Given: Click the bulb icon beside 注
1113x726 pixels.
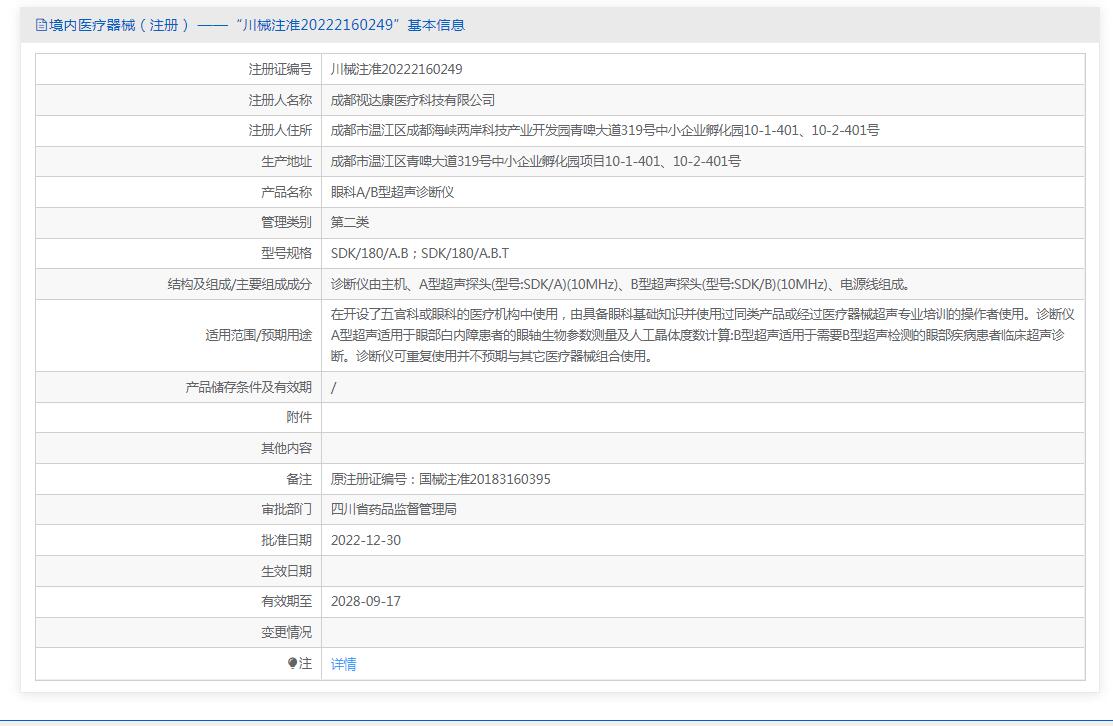Looking at the screenshot, I should 292,663.
